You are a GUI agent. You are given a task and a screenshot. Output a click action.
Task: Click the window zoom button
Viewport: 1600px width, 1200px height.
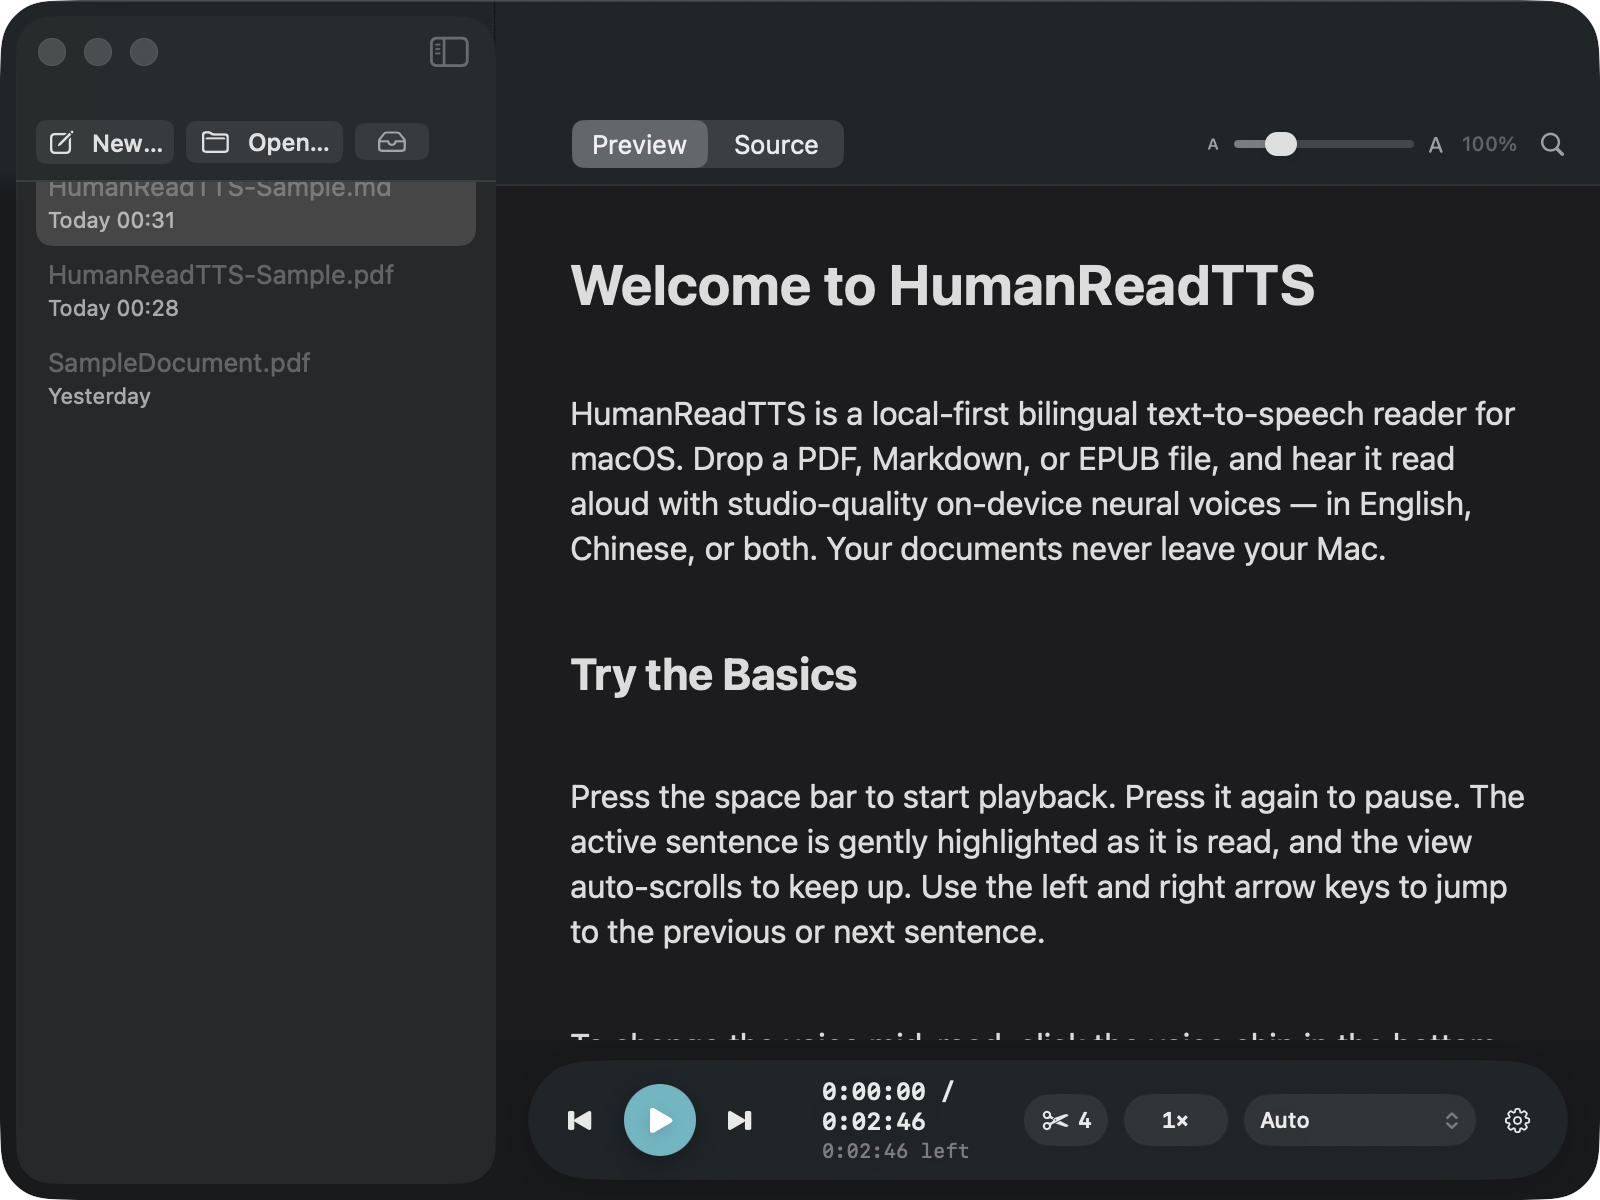click(x=144, y=52)
